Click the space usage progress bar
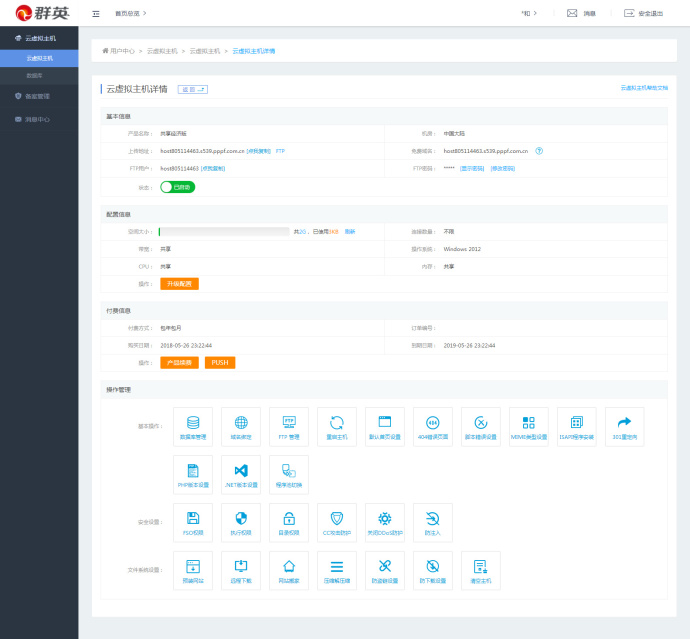This screenshot has width=690, height=639. (x=224, y=231)
